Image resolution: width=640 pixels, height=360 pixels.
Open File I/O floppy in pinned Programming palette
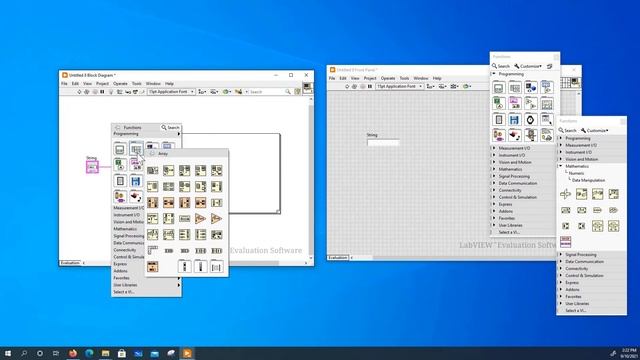click(515, 120)
